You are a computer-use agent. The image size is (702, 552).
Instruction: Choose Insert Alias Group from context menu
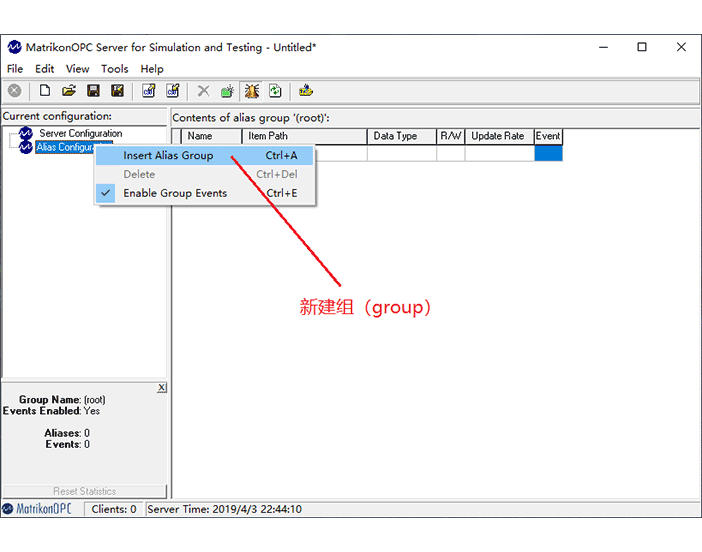tap(205, 155)
